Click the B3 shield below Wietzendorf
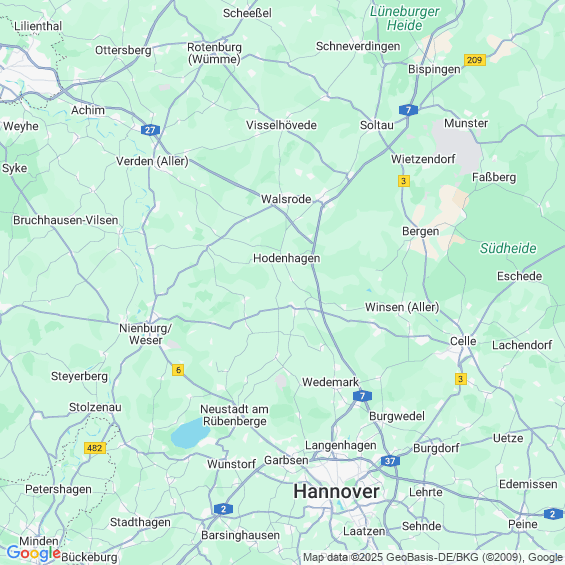 pos(404,181)
